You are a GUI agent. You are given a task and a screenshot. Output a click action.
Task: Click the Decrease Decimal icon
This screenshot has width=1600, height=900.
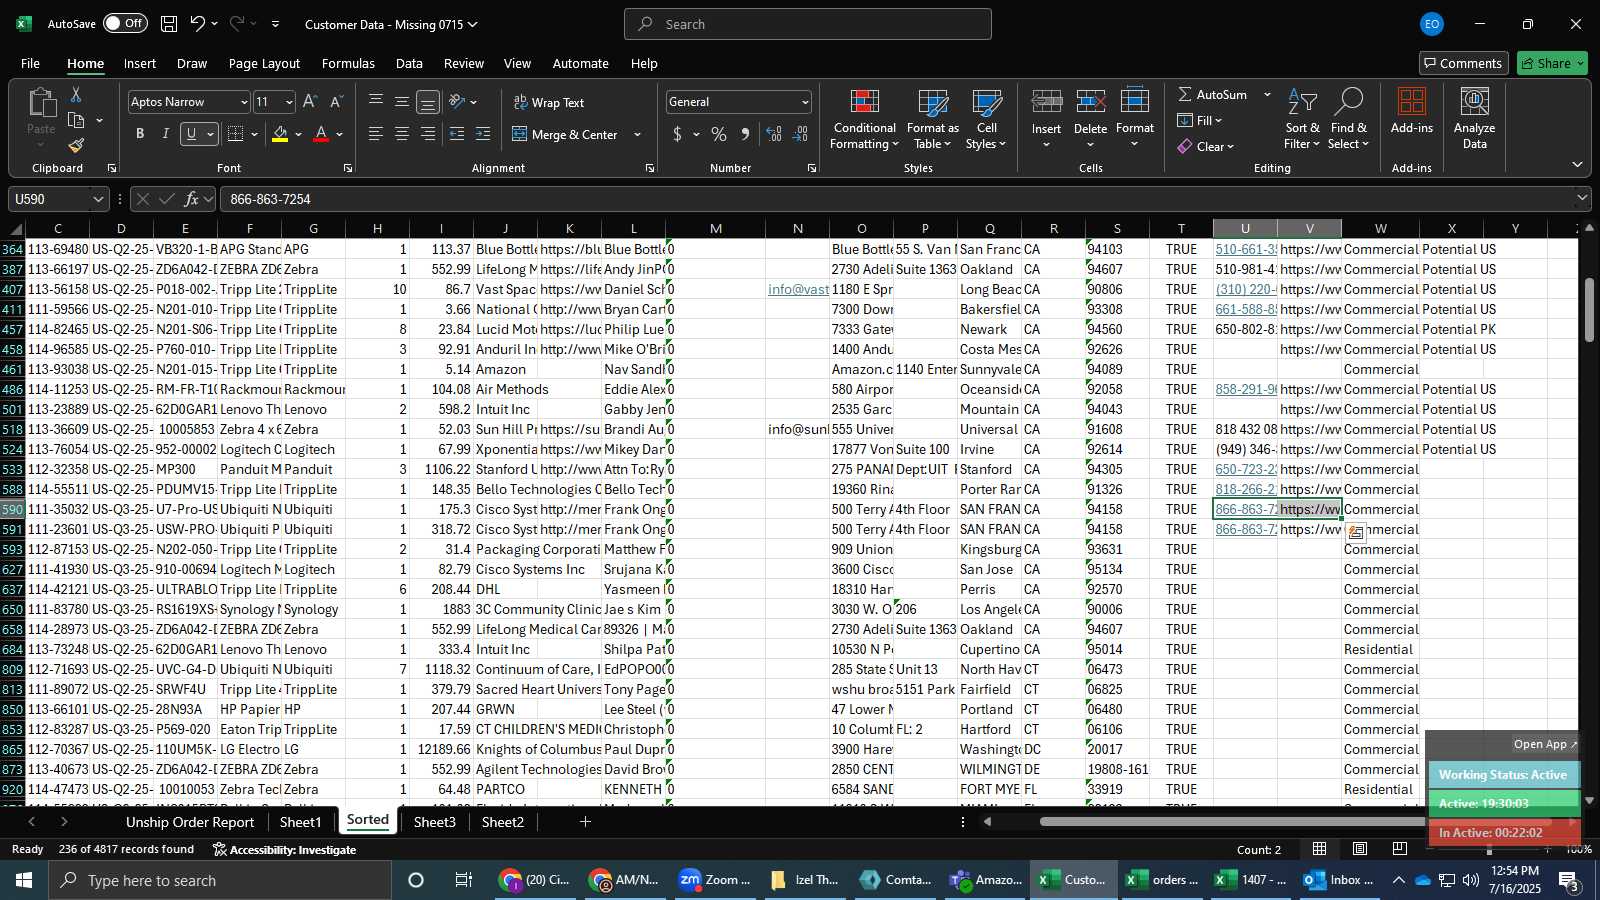pyautogui.click(x=800, y=134)
